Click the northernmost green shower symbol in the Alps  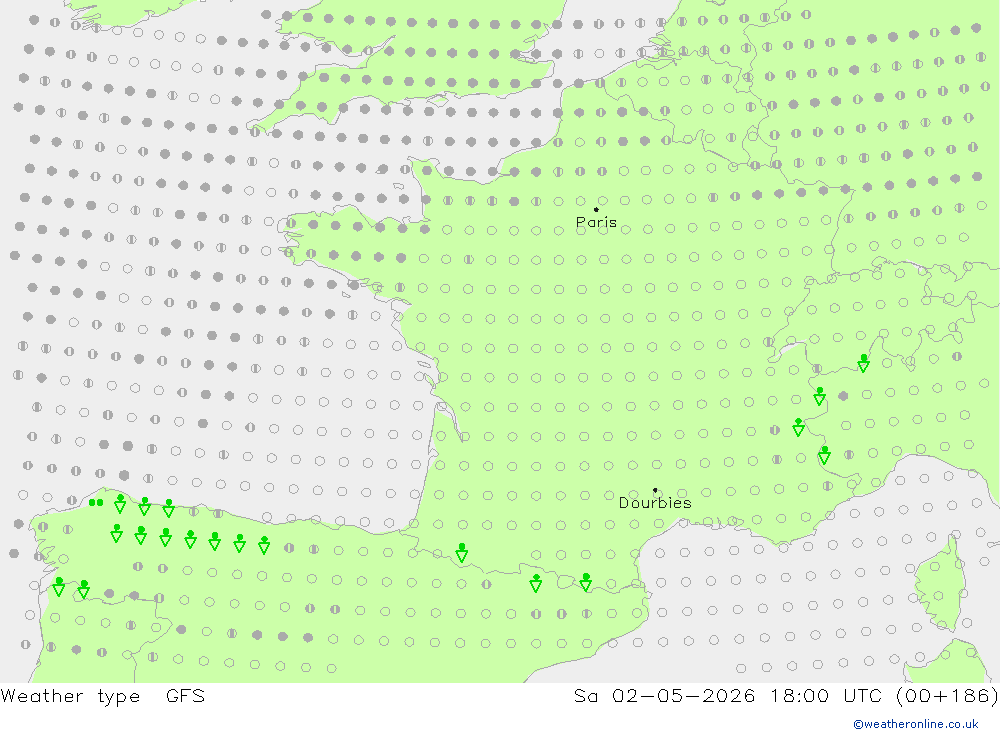pyautogui.click(x=864, y=363)
